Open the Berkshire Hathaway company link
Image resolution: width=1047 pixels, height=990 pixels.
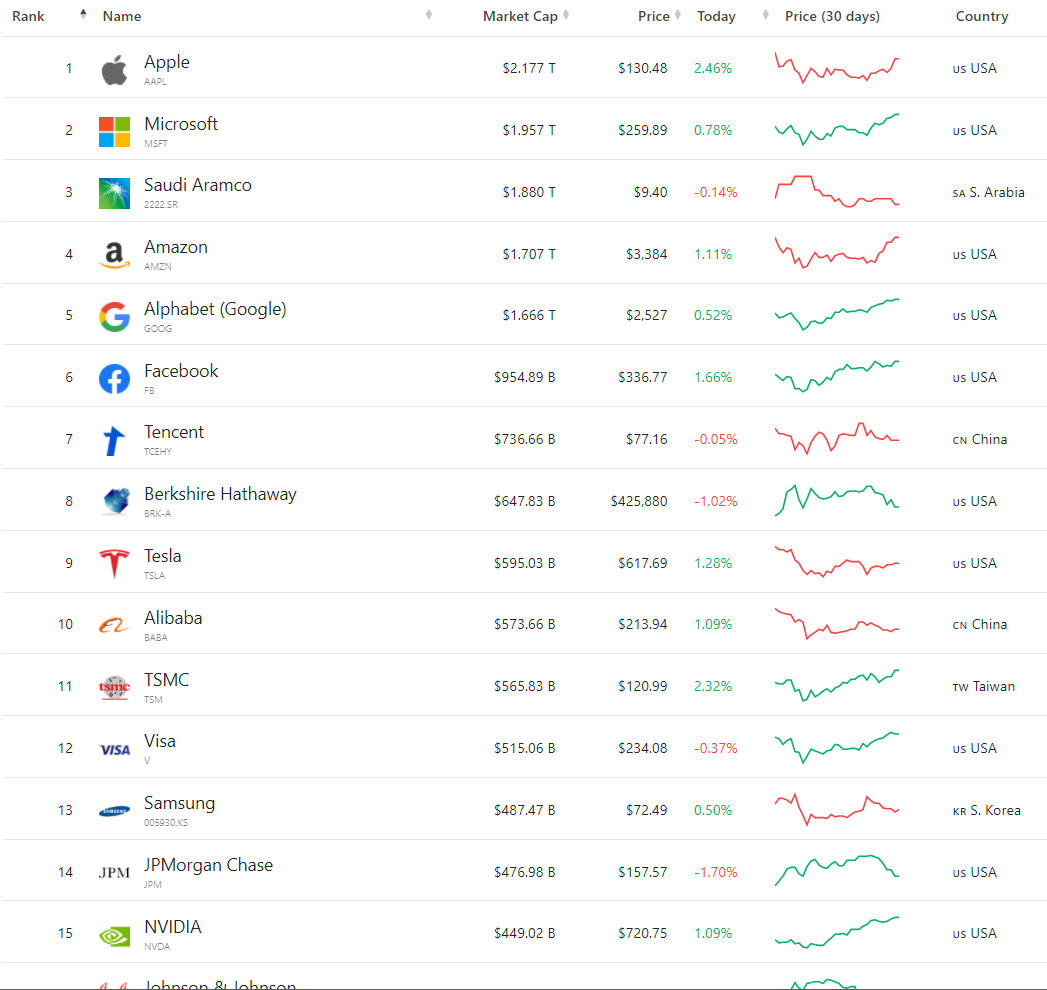(x=220, y=494)
